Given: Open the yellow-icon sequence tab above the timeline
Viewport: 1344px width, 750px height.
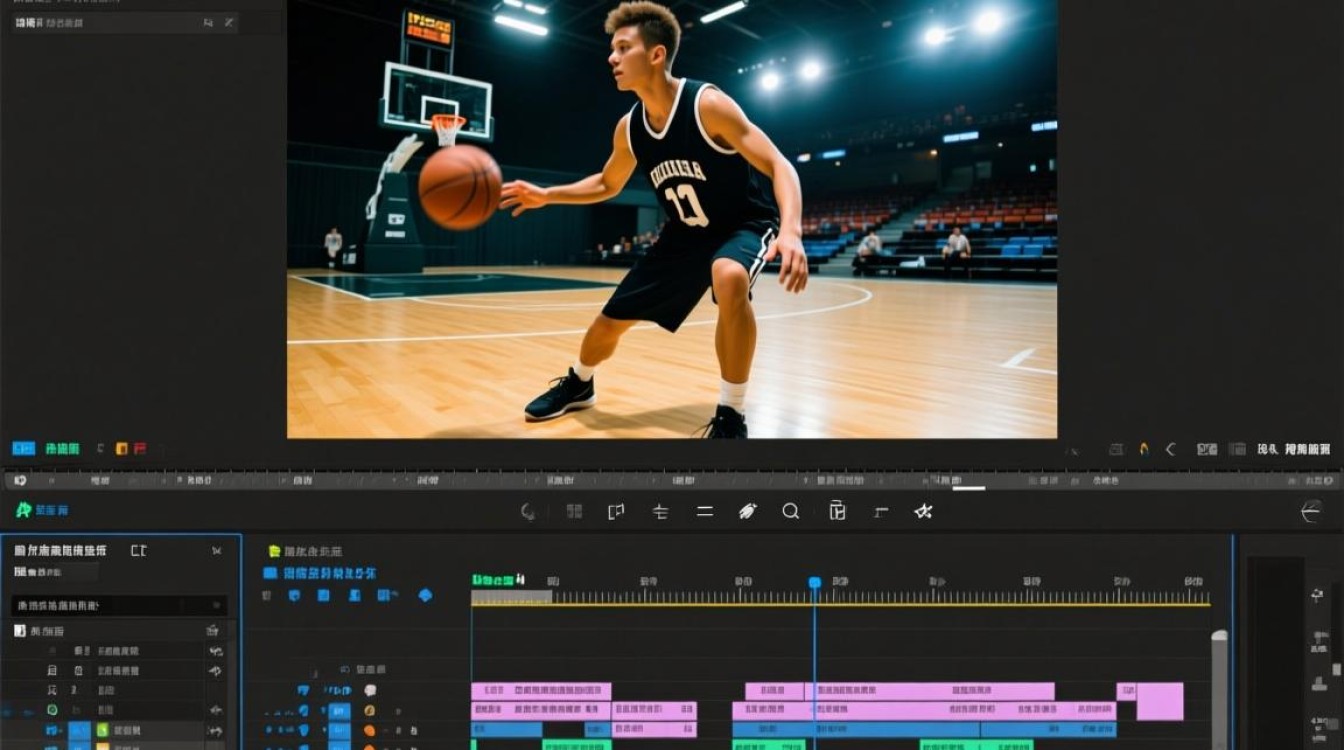Looking at the screenshot, I should tap(305, 551).
